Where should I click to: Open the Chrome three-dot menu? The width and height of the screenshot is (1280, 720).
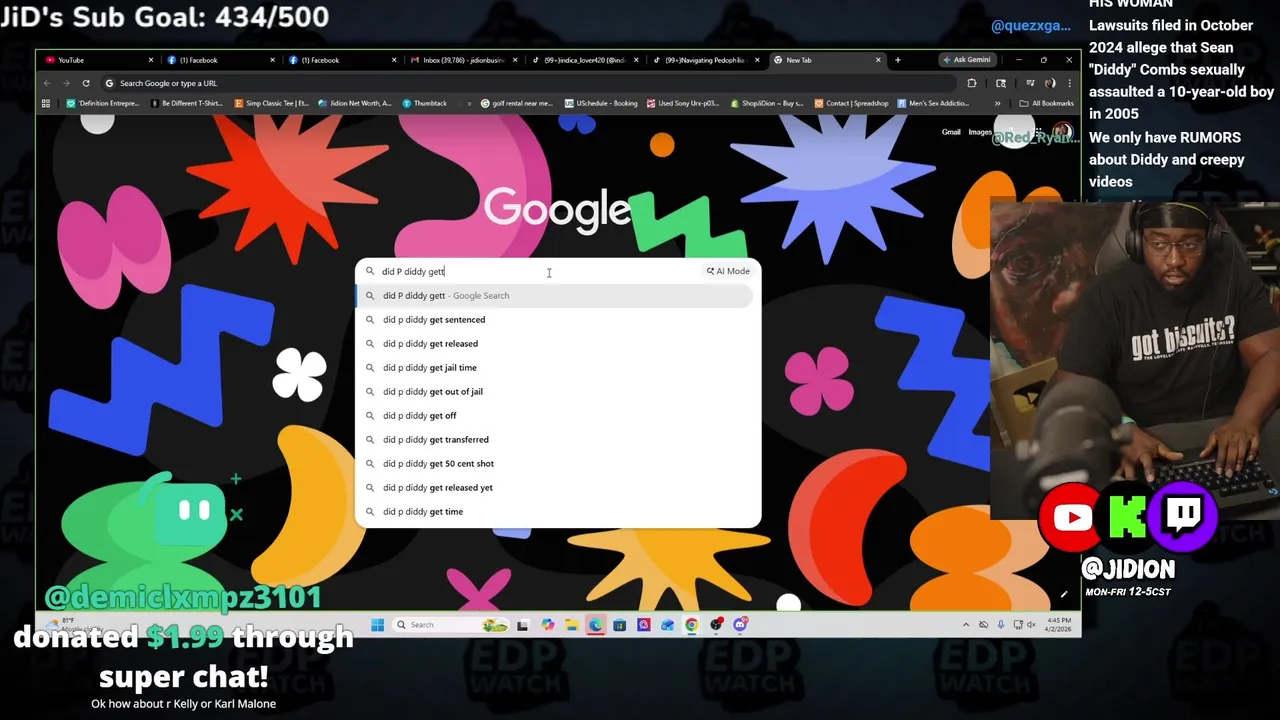1069,83
